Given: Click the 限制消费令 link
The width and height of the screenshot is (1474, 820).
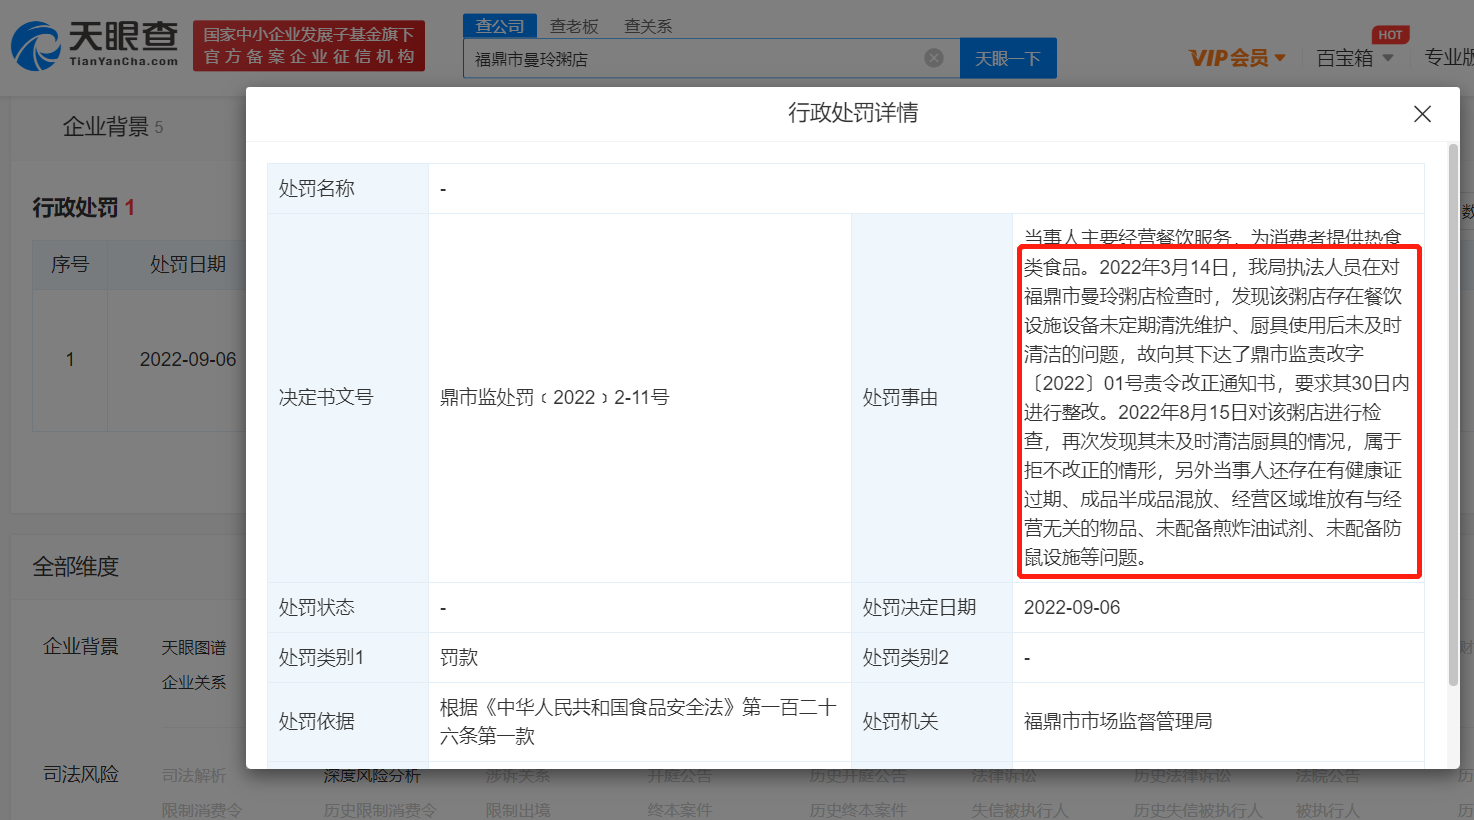Looking at the screenshot, I should pyautogui.click(x=202, y=810).
